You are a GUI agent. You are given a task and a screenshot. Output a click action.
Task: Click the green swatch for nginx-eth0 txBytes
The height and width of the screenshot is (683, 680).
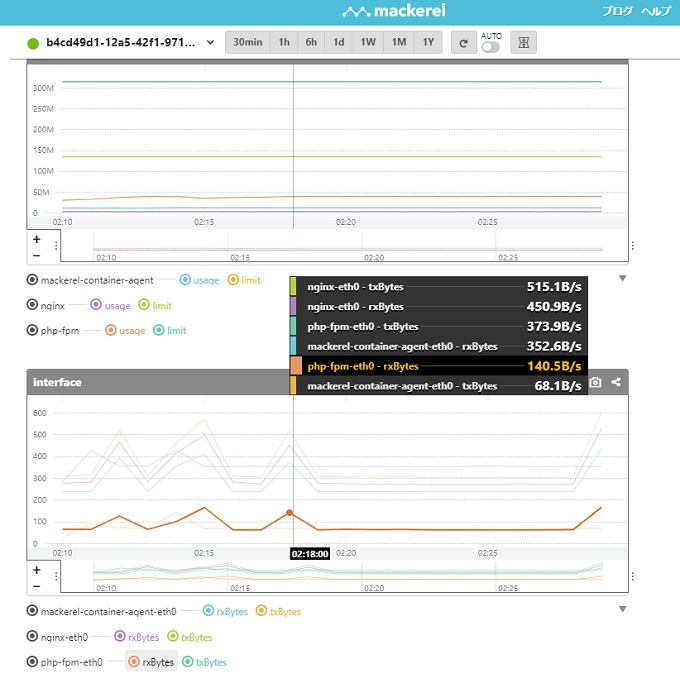click(293, 287)
